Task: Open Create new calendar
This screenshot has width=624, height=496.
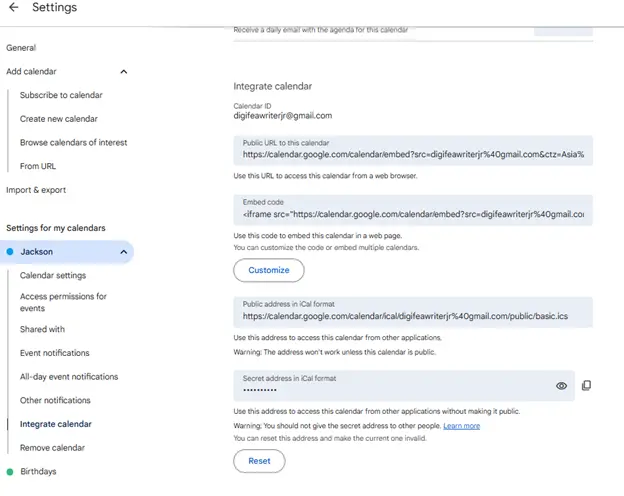Action: click(59, 119)
